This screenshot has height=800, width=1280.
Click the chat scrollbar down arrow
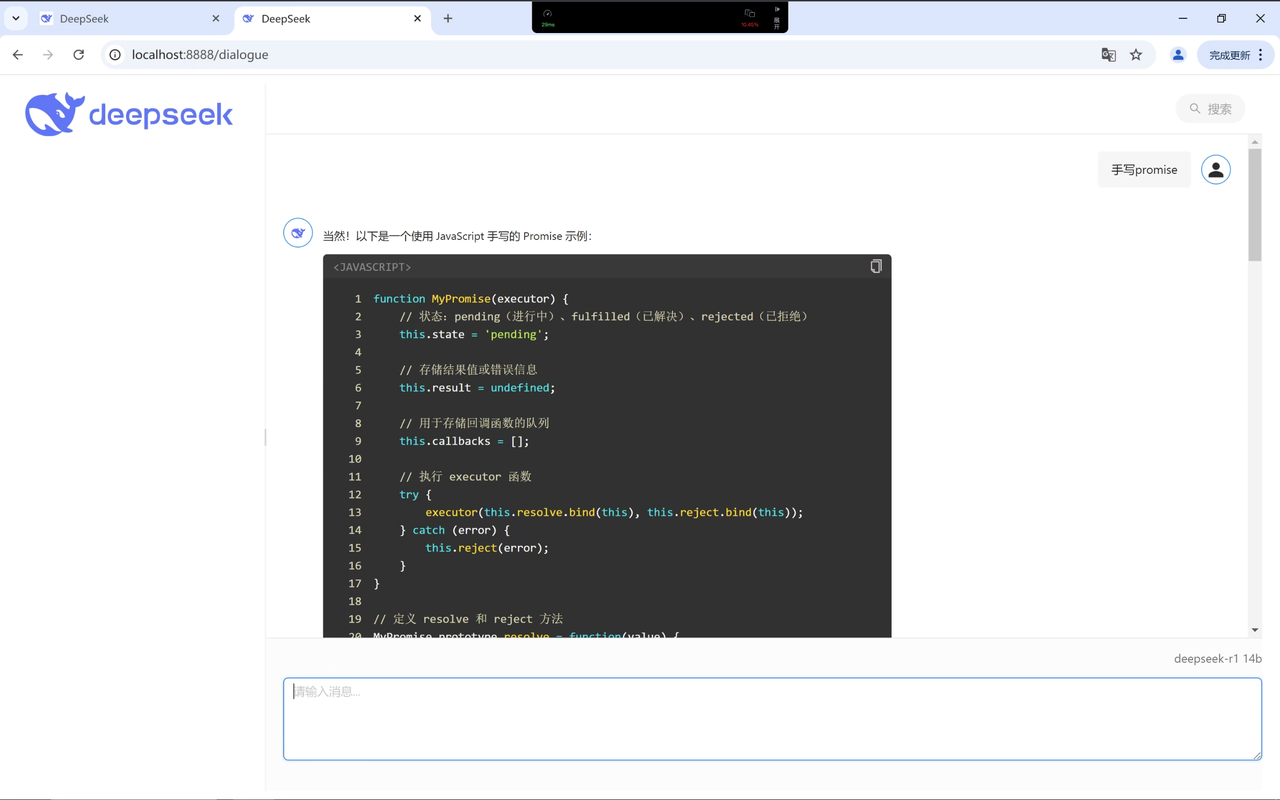click(x=1255, y=630)
